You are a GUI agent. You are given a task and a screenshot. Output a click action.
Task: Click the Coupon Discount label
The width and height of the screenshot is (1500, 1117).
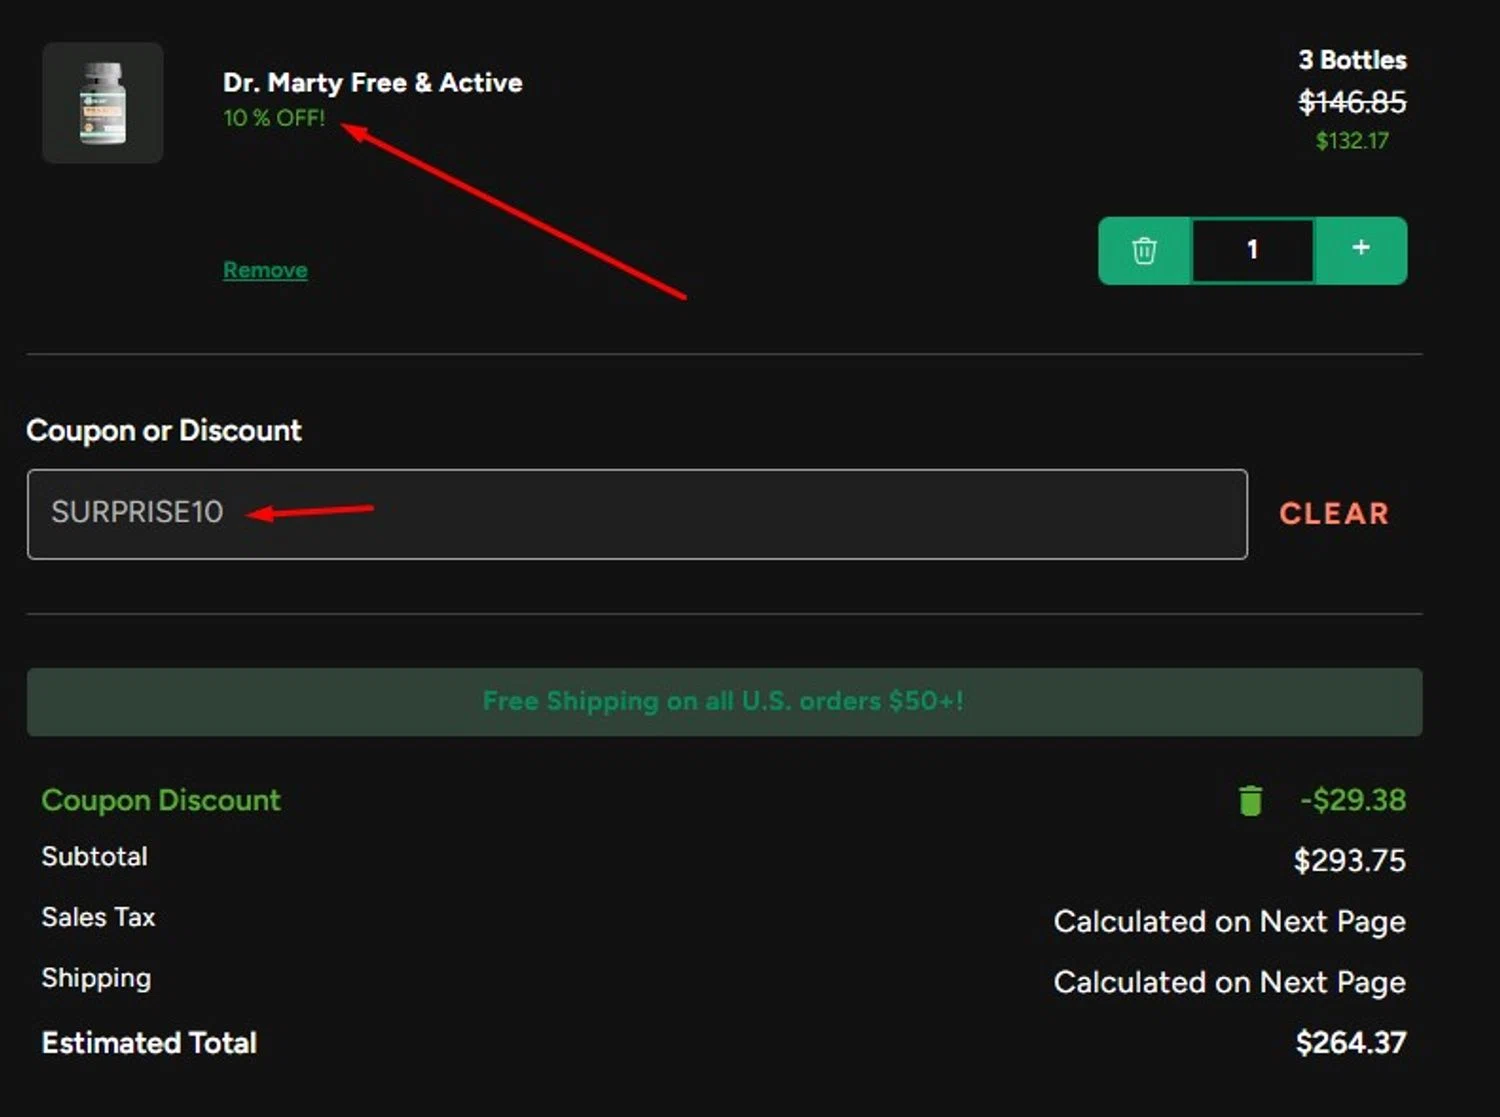click(x=161, y=800)
